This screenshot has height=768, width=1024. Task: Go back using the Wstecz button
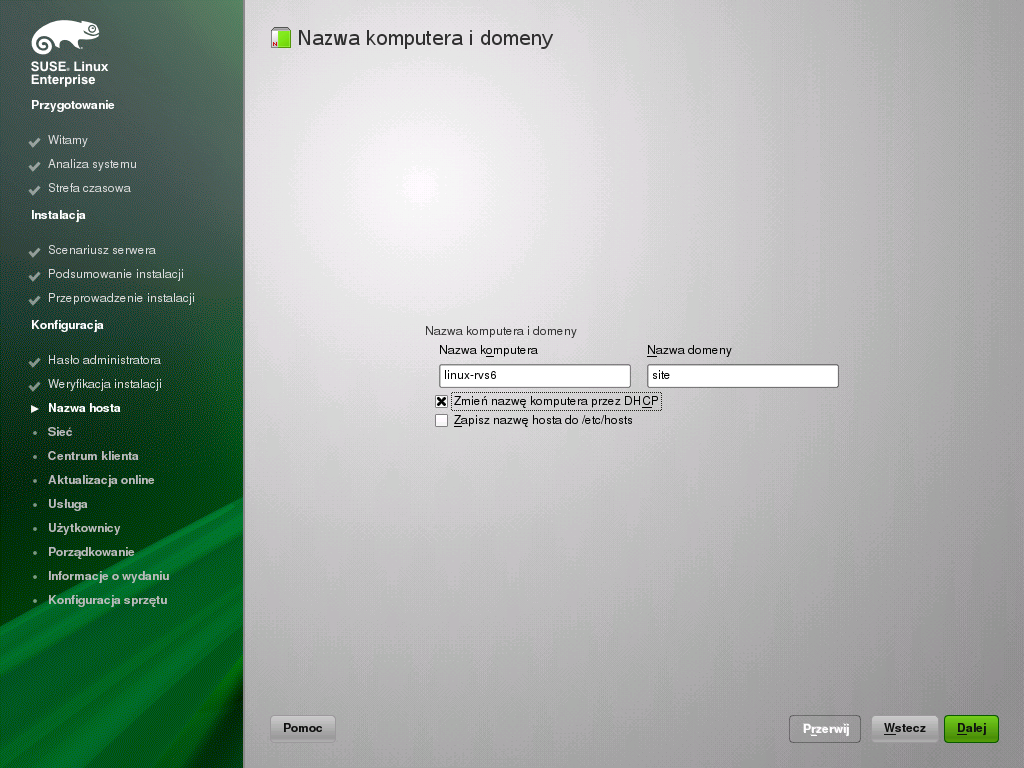click(904, 729)
